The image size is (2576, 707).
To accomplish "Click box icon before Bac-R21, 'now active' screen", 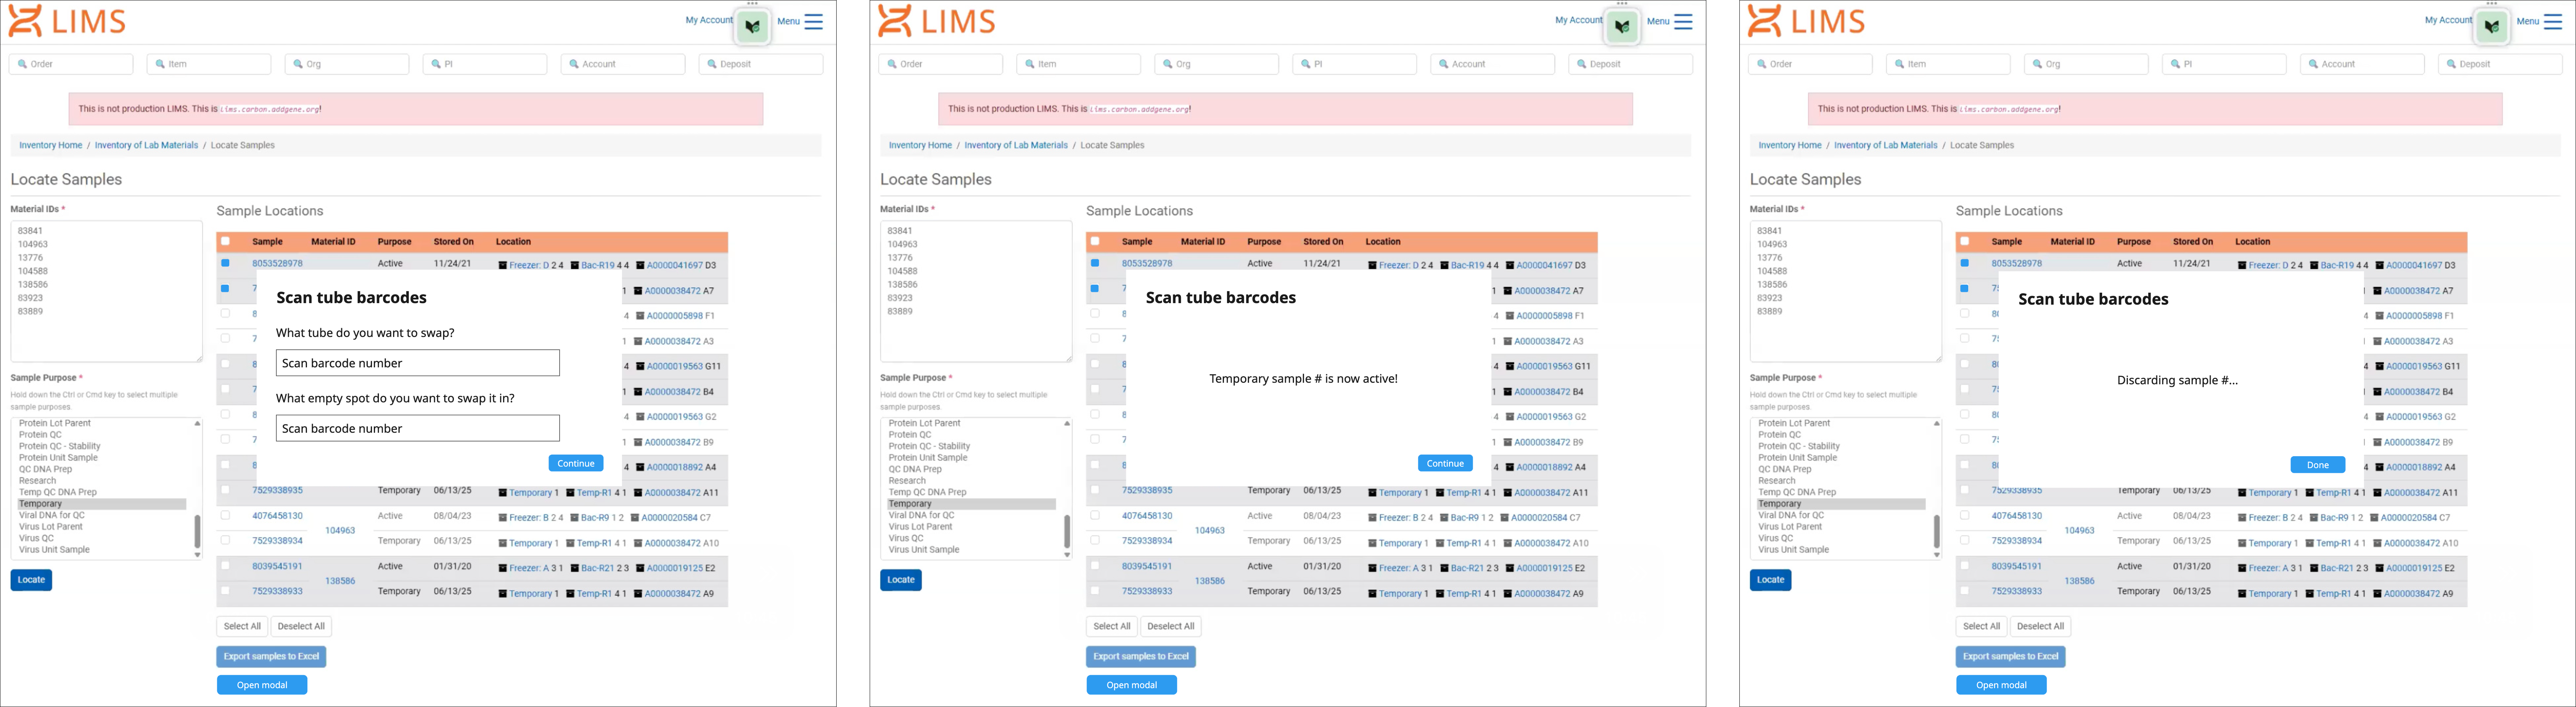I will pos(1445,568).
